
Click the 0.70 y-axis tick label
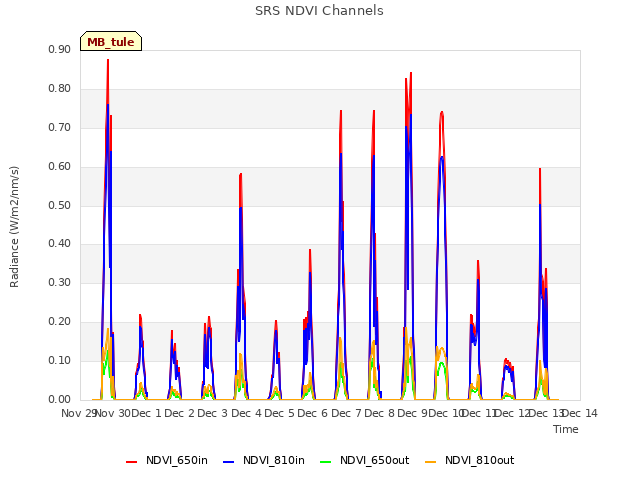coord(59,127)
